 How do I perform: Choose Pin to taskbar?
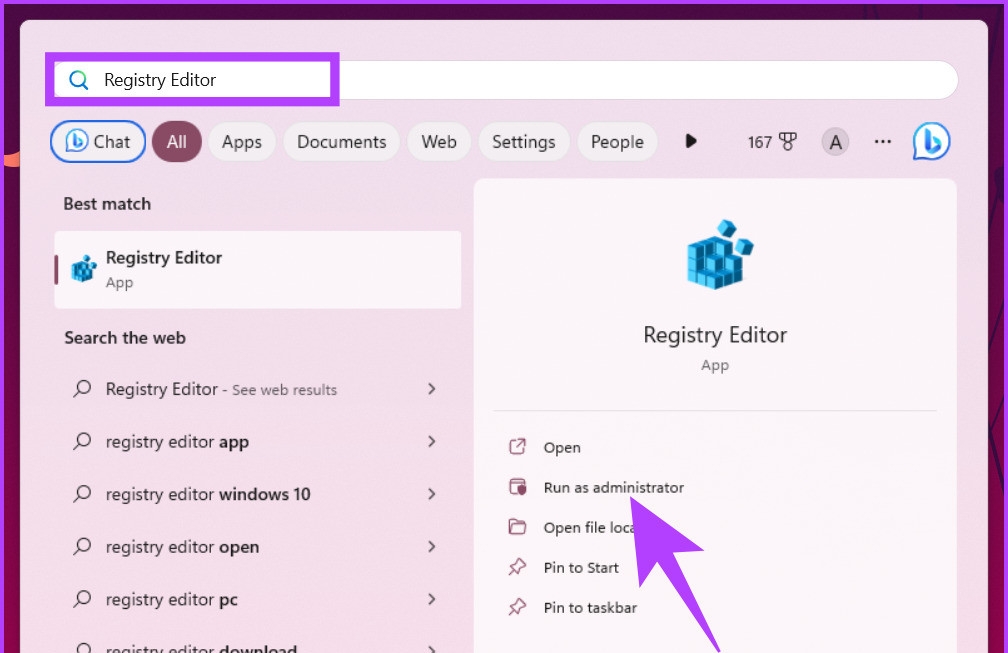tap(590, 607)
